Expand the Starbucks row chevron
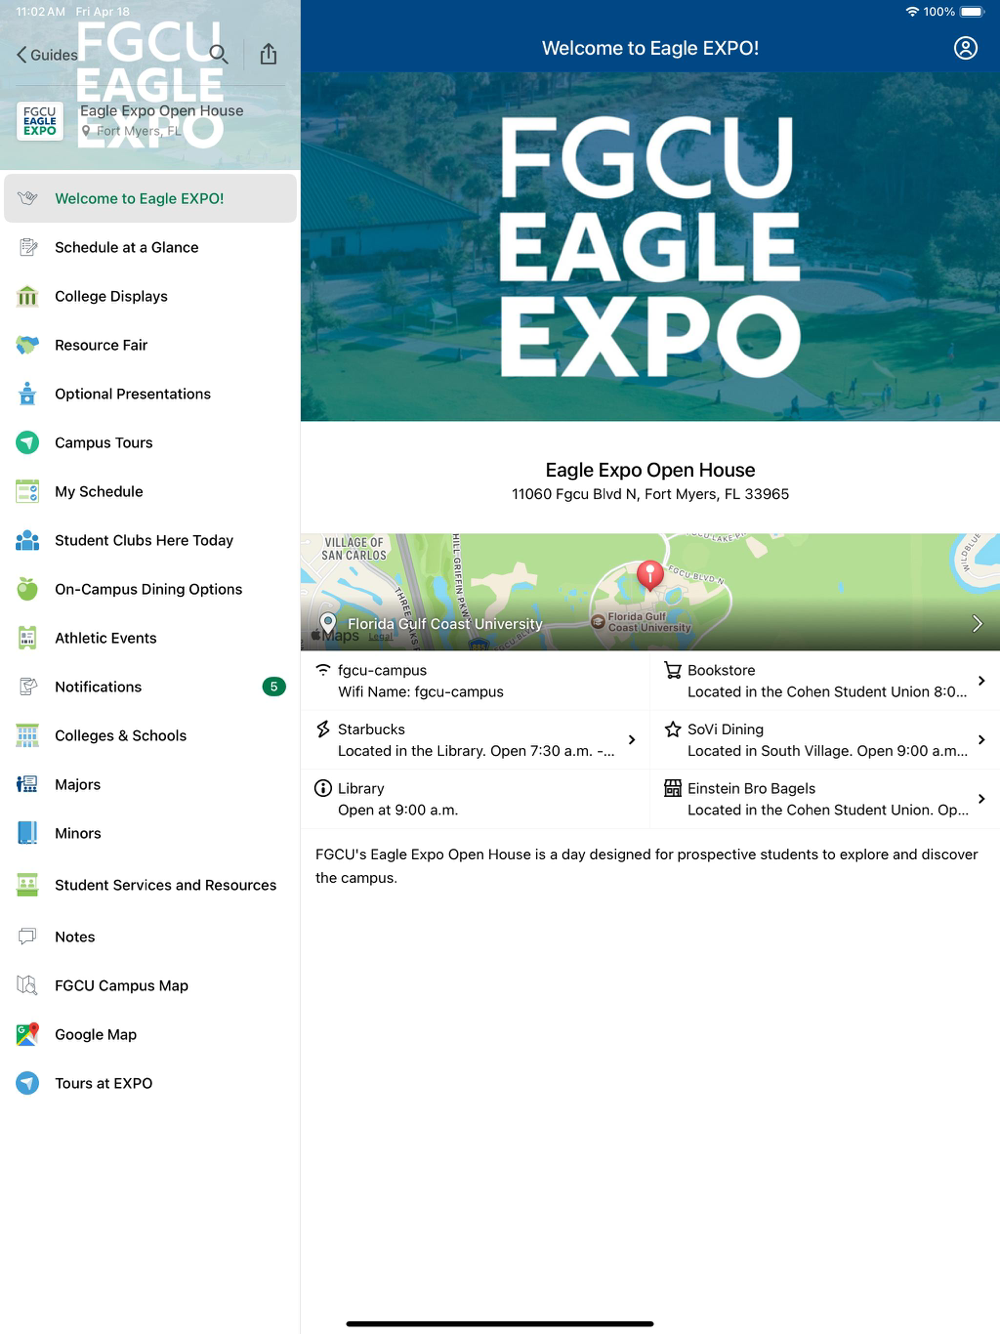This screenshot has width=1000, height=1334. (632, 740)
